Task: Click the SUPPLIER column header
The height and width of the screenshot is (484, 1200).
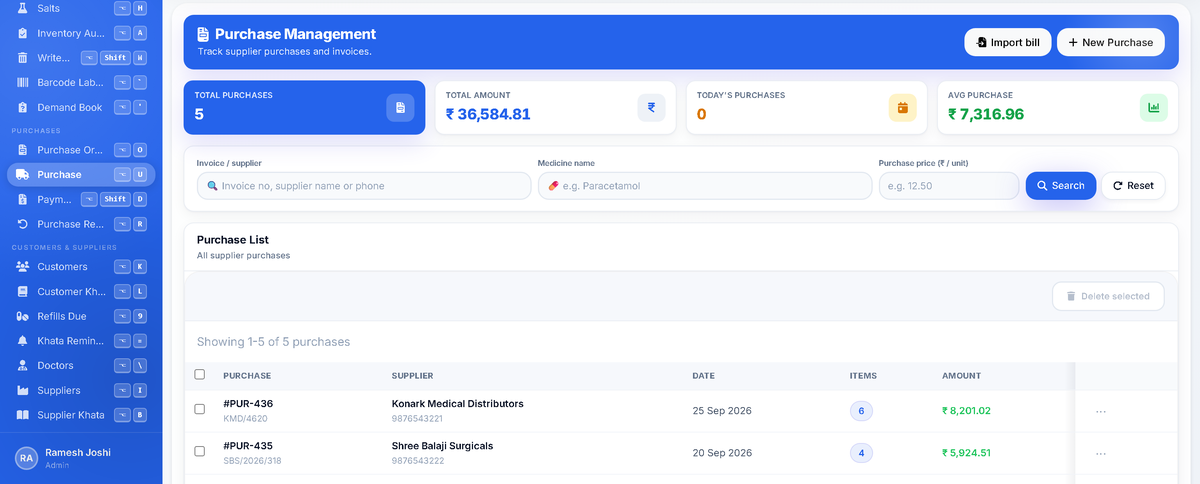Action: tap(412, 376)
